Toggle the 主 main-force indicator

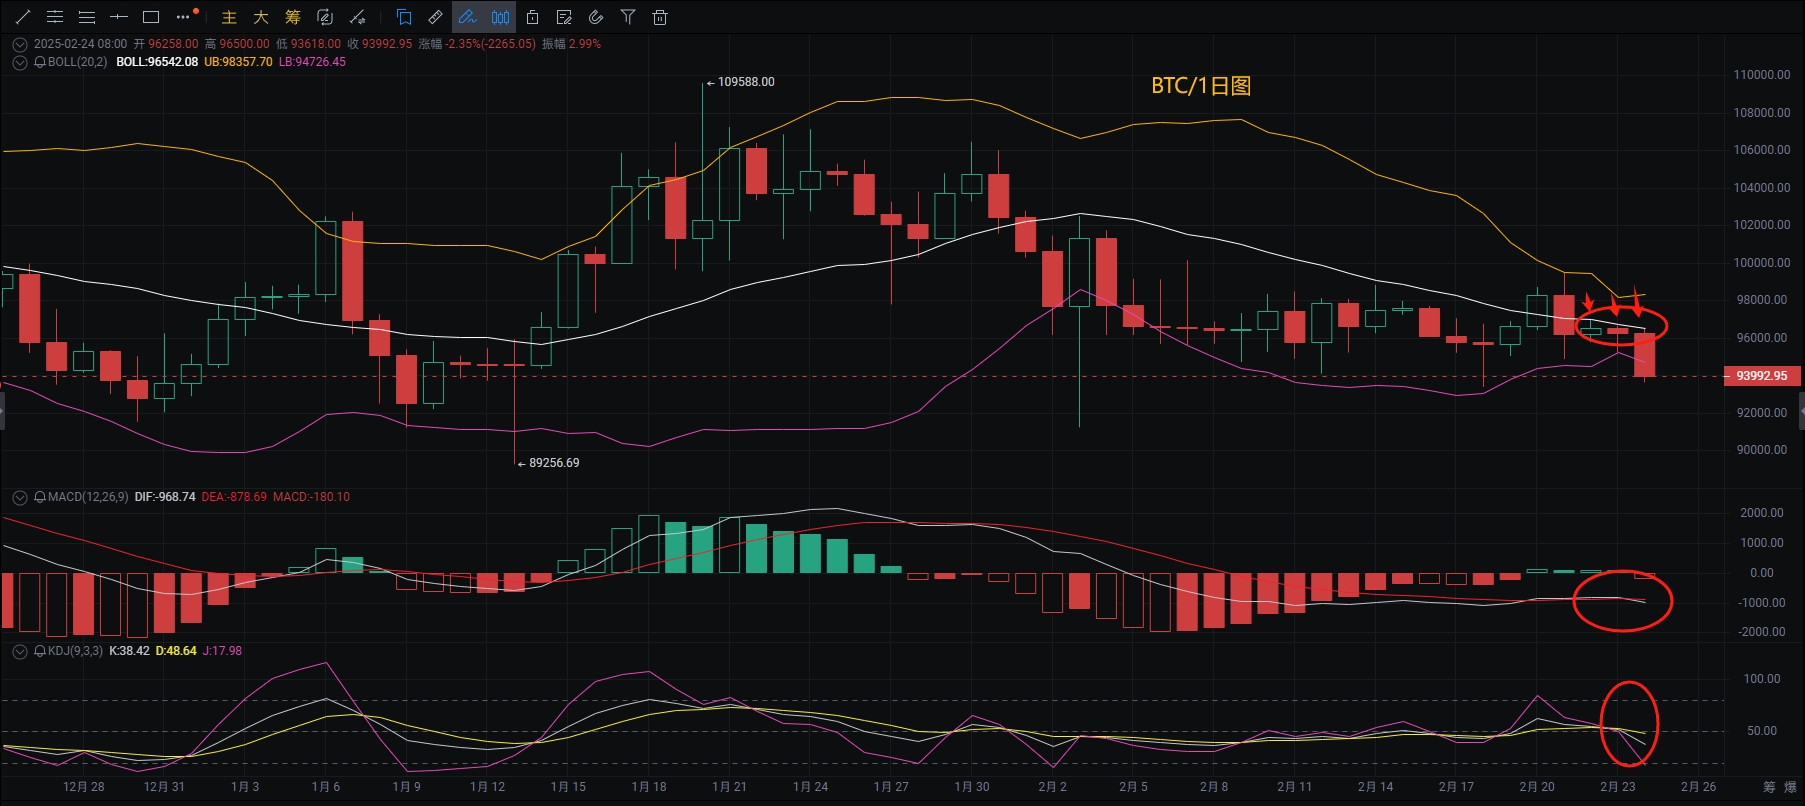pos(229,17)
